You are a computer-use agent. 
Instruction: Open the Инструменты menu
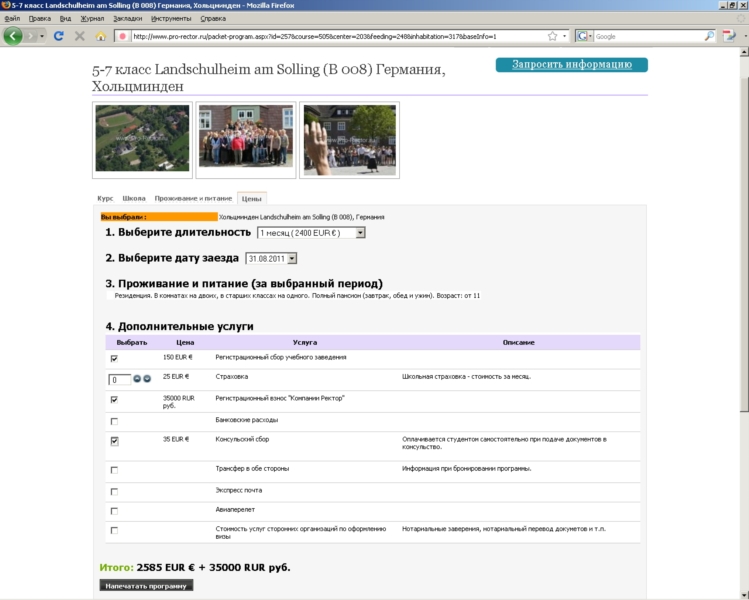pyautogui.click(x=171, y=19)
